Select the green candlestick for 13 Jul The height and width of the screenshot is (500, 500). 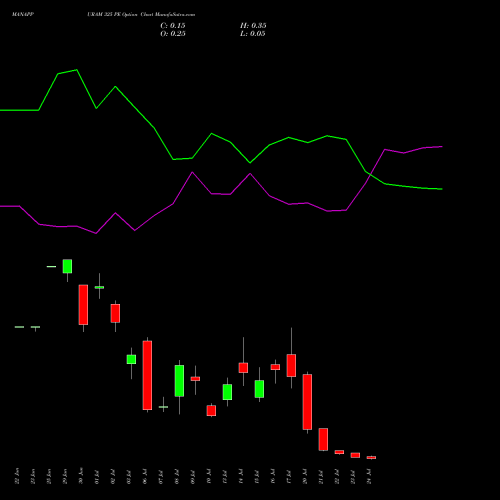227,392
